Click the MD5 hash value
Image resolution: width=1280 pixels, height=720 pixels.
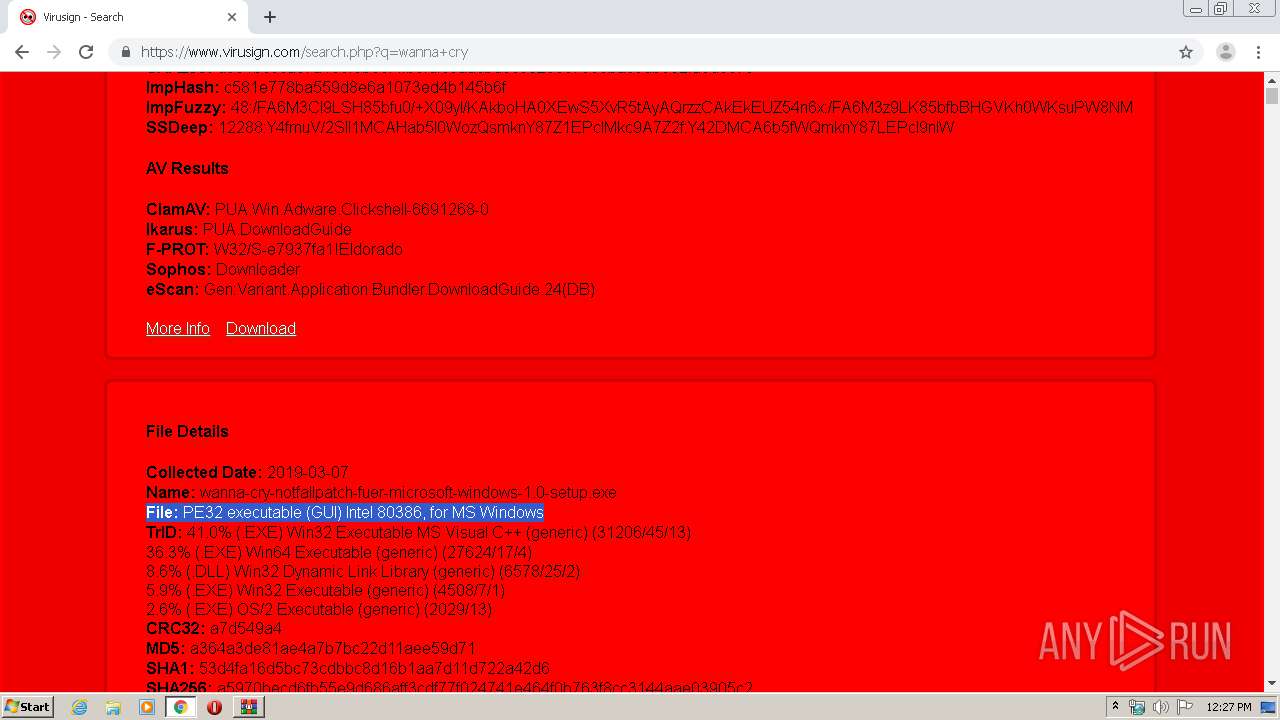click(333, 648)
